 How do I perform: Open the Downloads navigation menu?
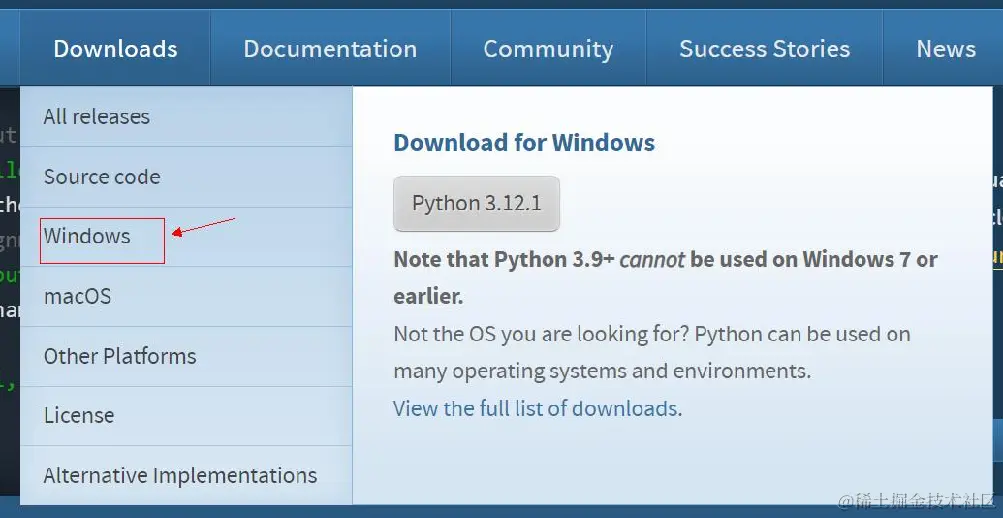(115, 49)
